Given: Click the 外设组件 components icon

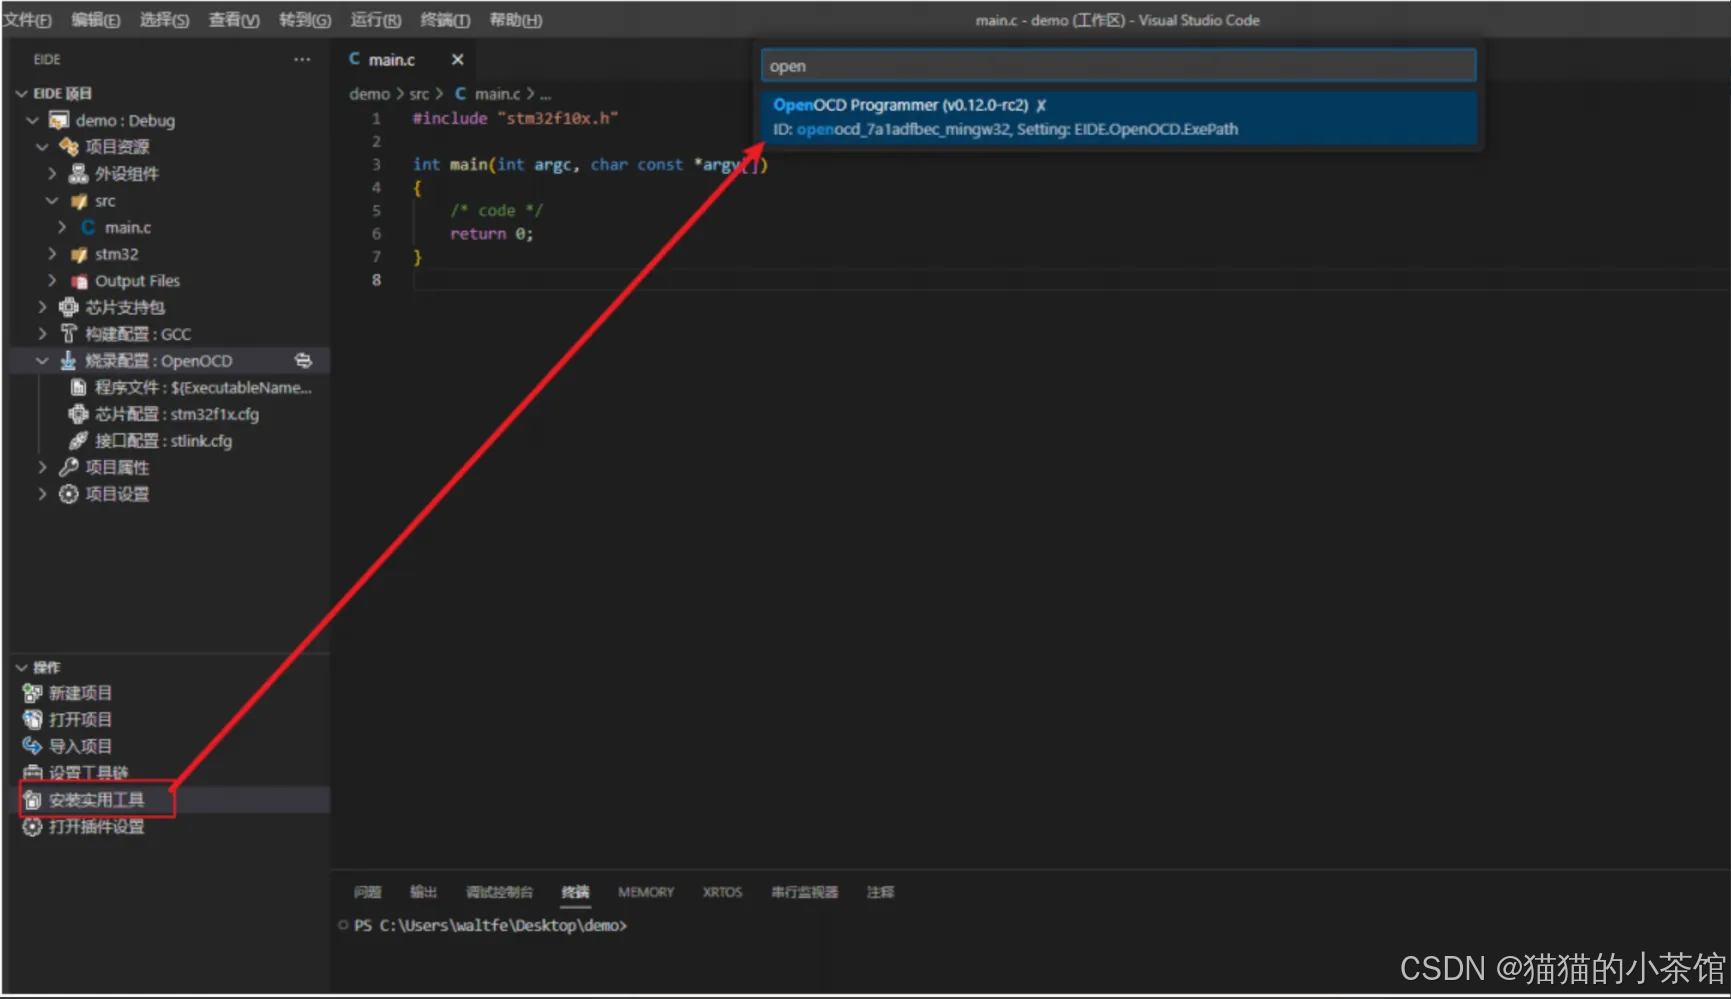Looking at the screenshot, I should 78,174.
